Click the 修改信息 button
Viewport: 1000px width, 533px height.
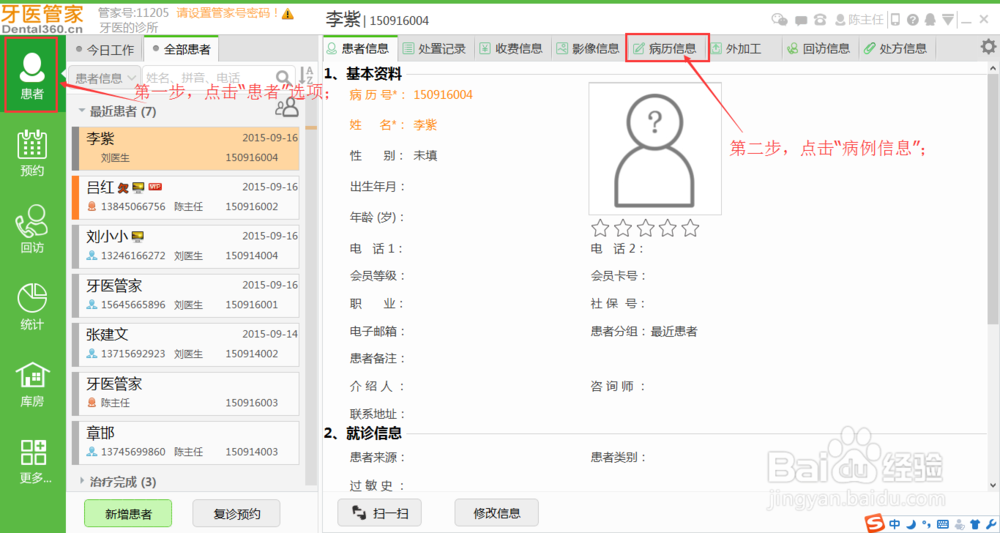pos(497,513)
